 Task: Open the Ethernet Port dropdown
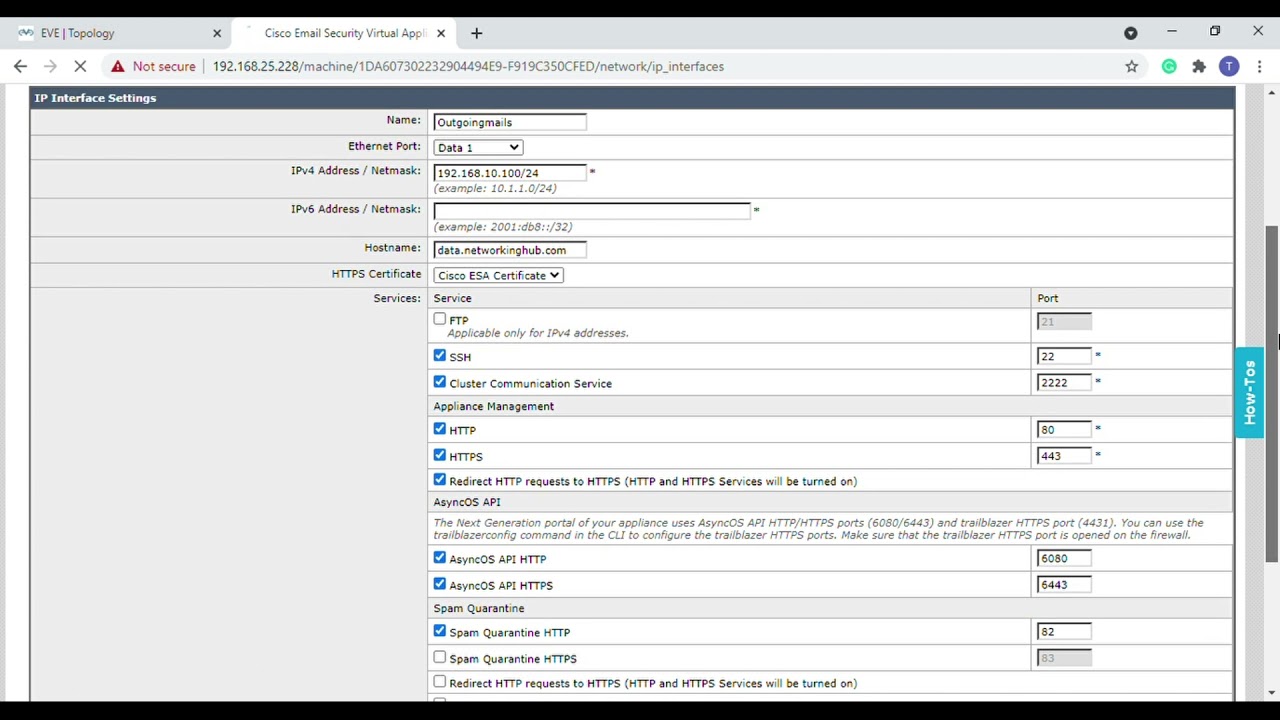478,147
